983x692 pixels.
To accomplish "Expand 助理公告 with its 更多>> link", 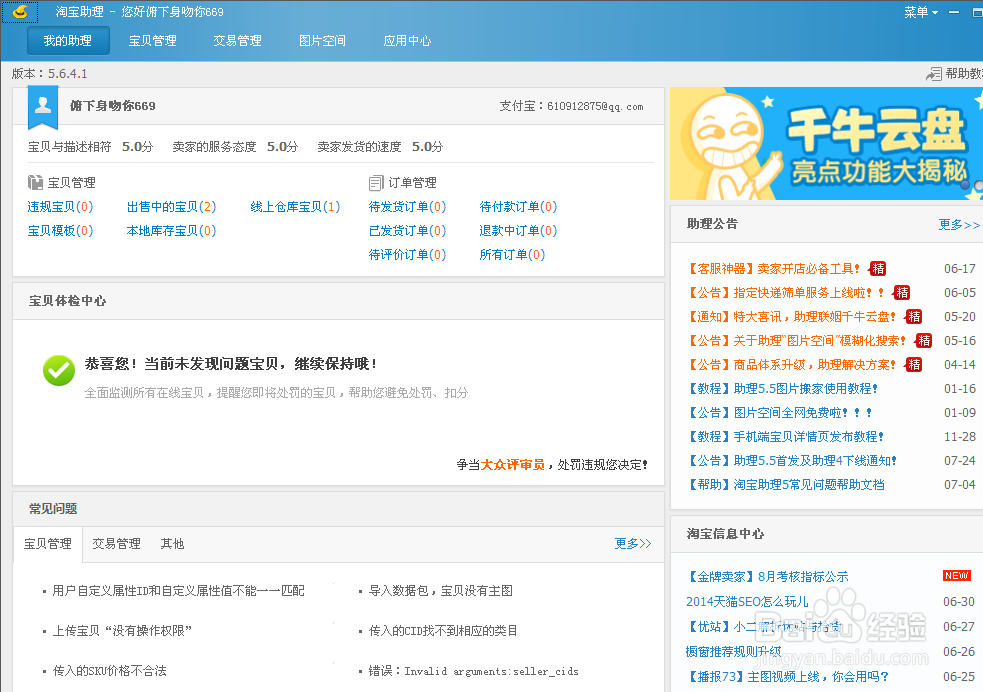I will pos(958,224).
